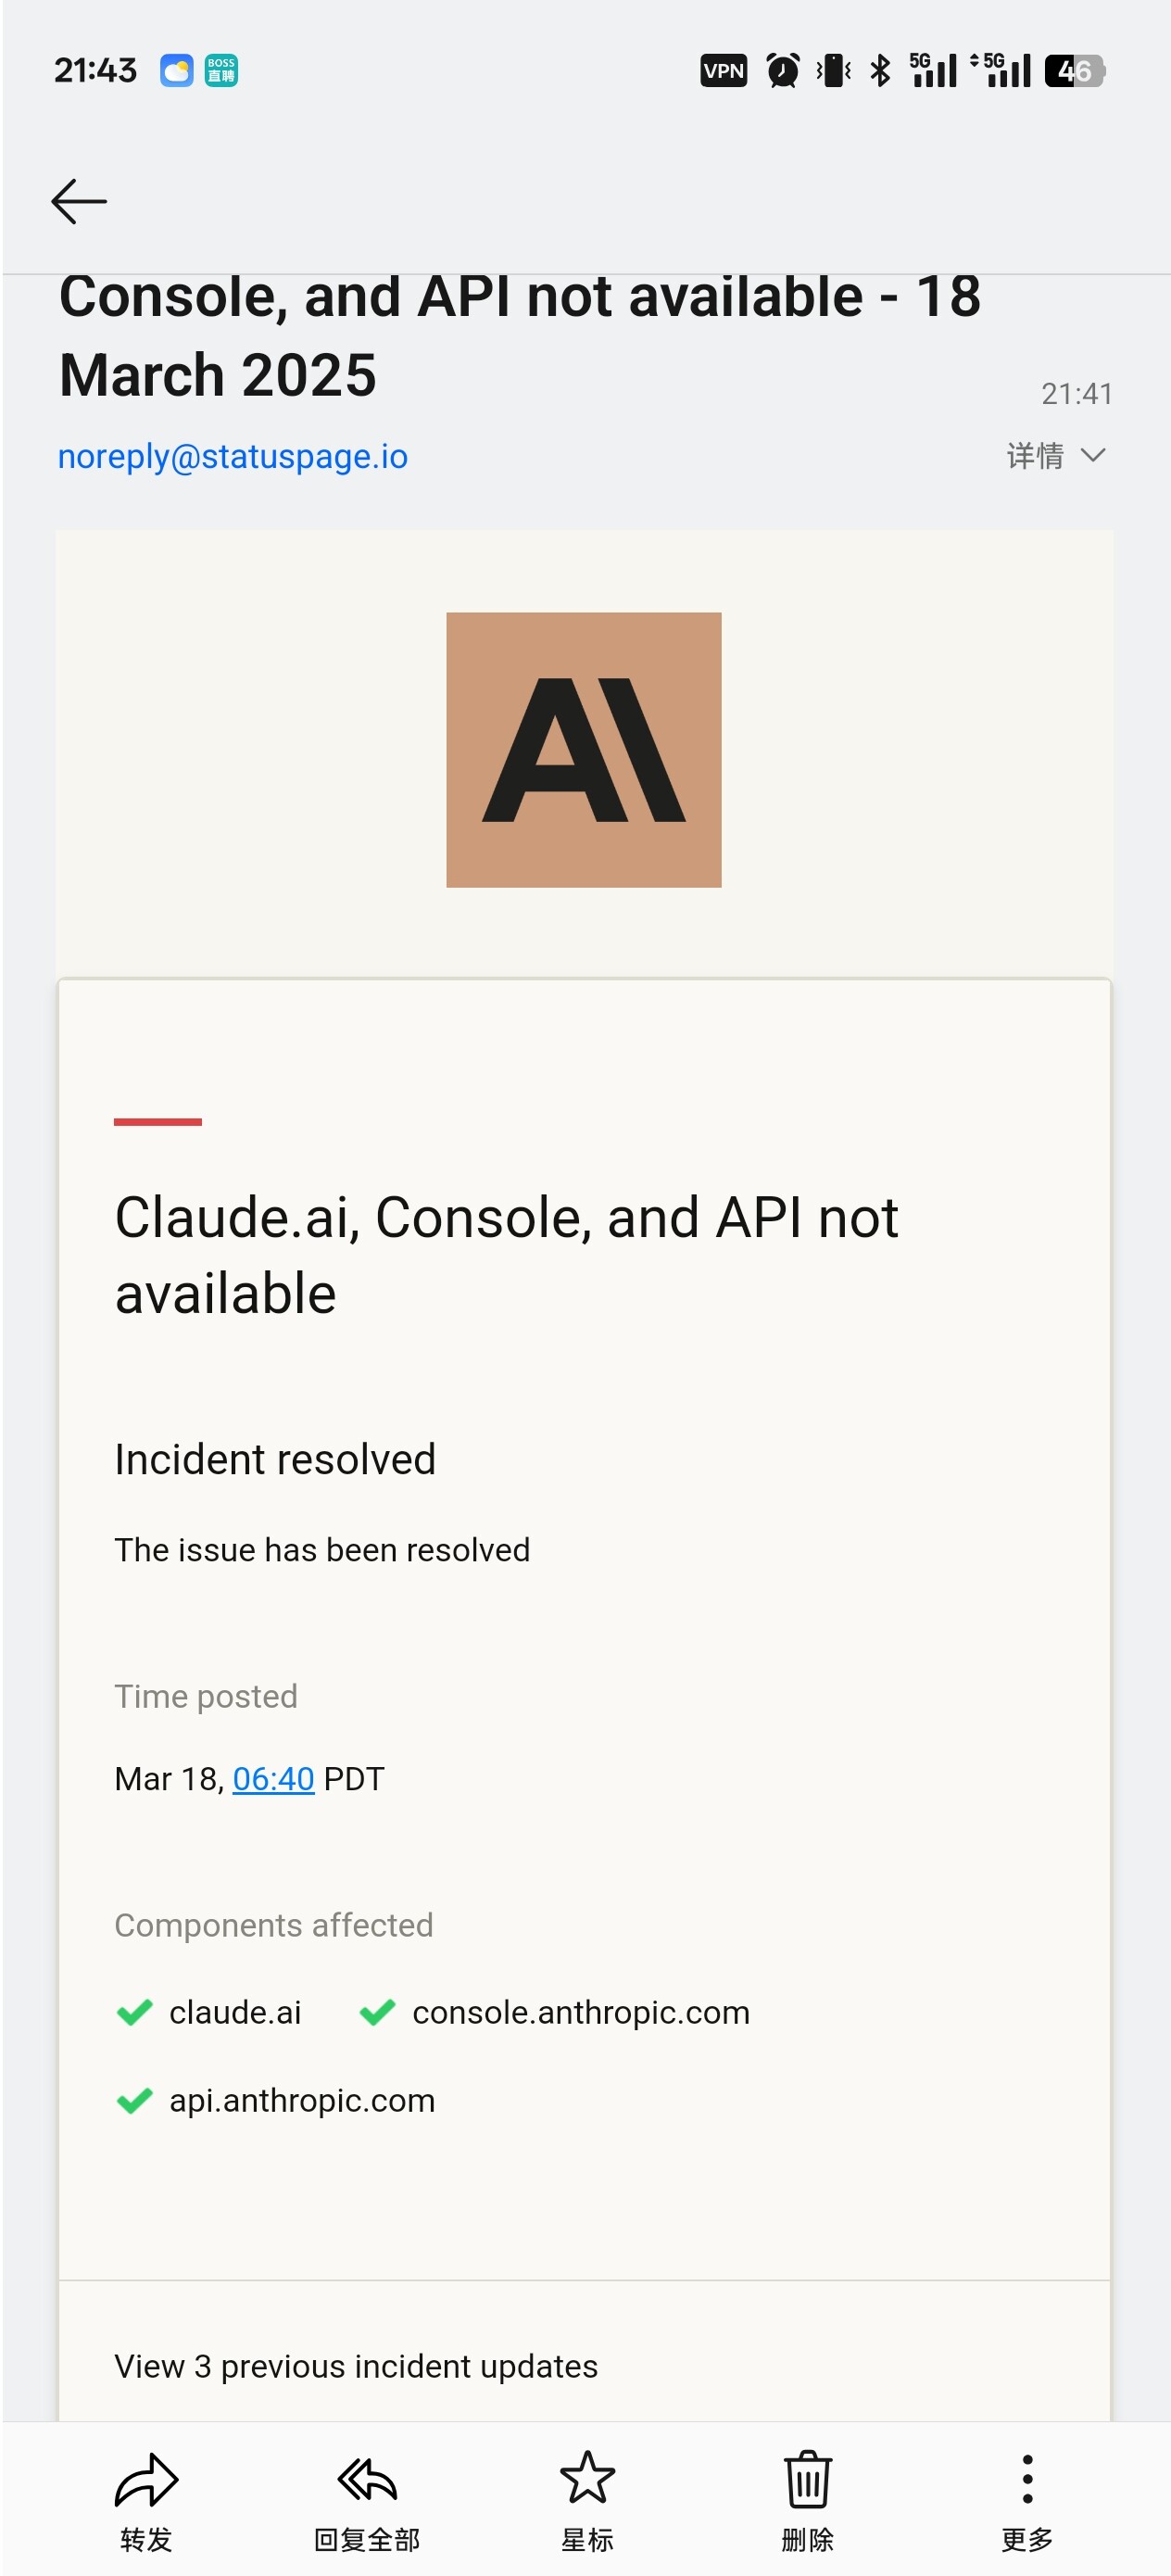Tap the alarm clock status icon
This screenshot has width=1171, height=2576.
pyautogui.click(x=783, y=70)
